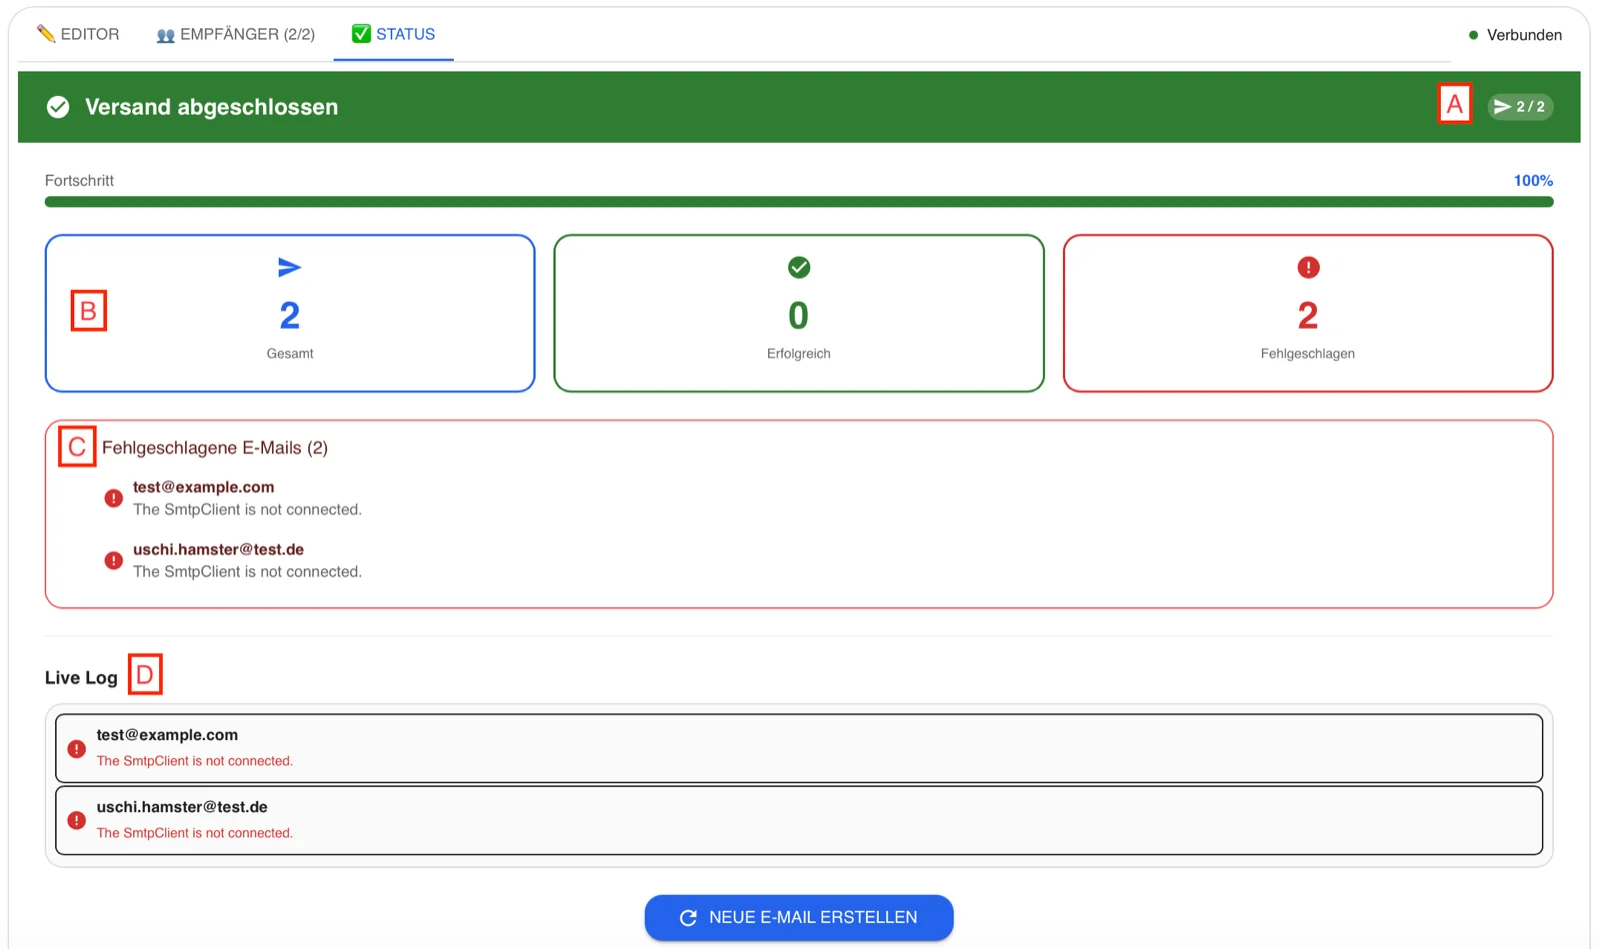Click the 100% progress value
The image size is (1600, 949).
click(x=1533, y=181)
